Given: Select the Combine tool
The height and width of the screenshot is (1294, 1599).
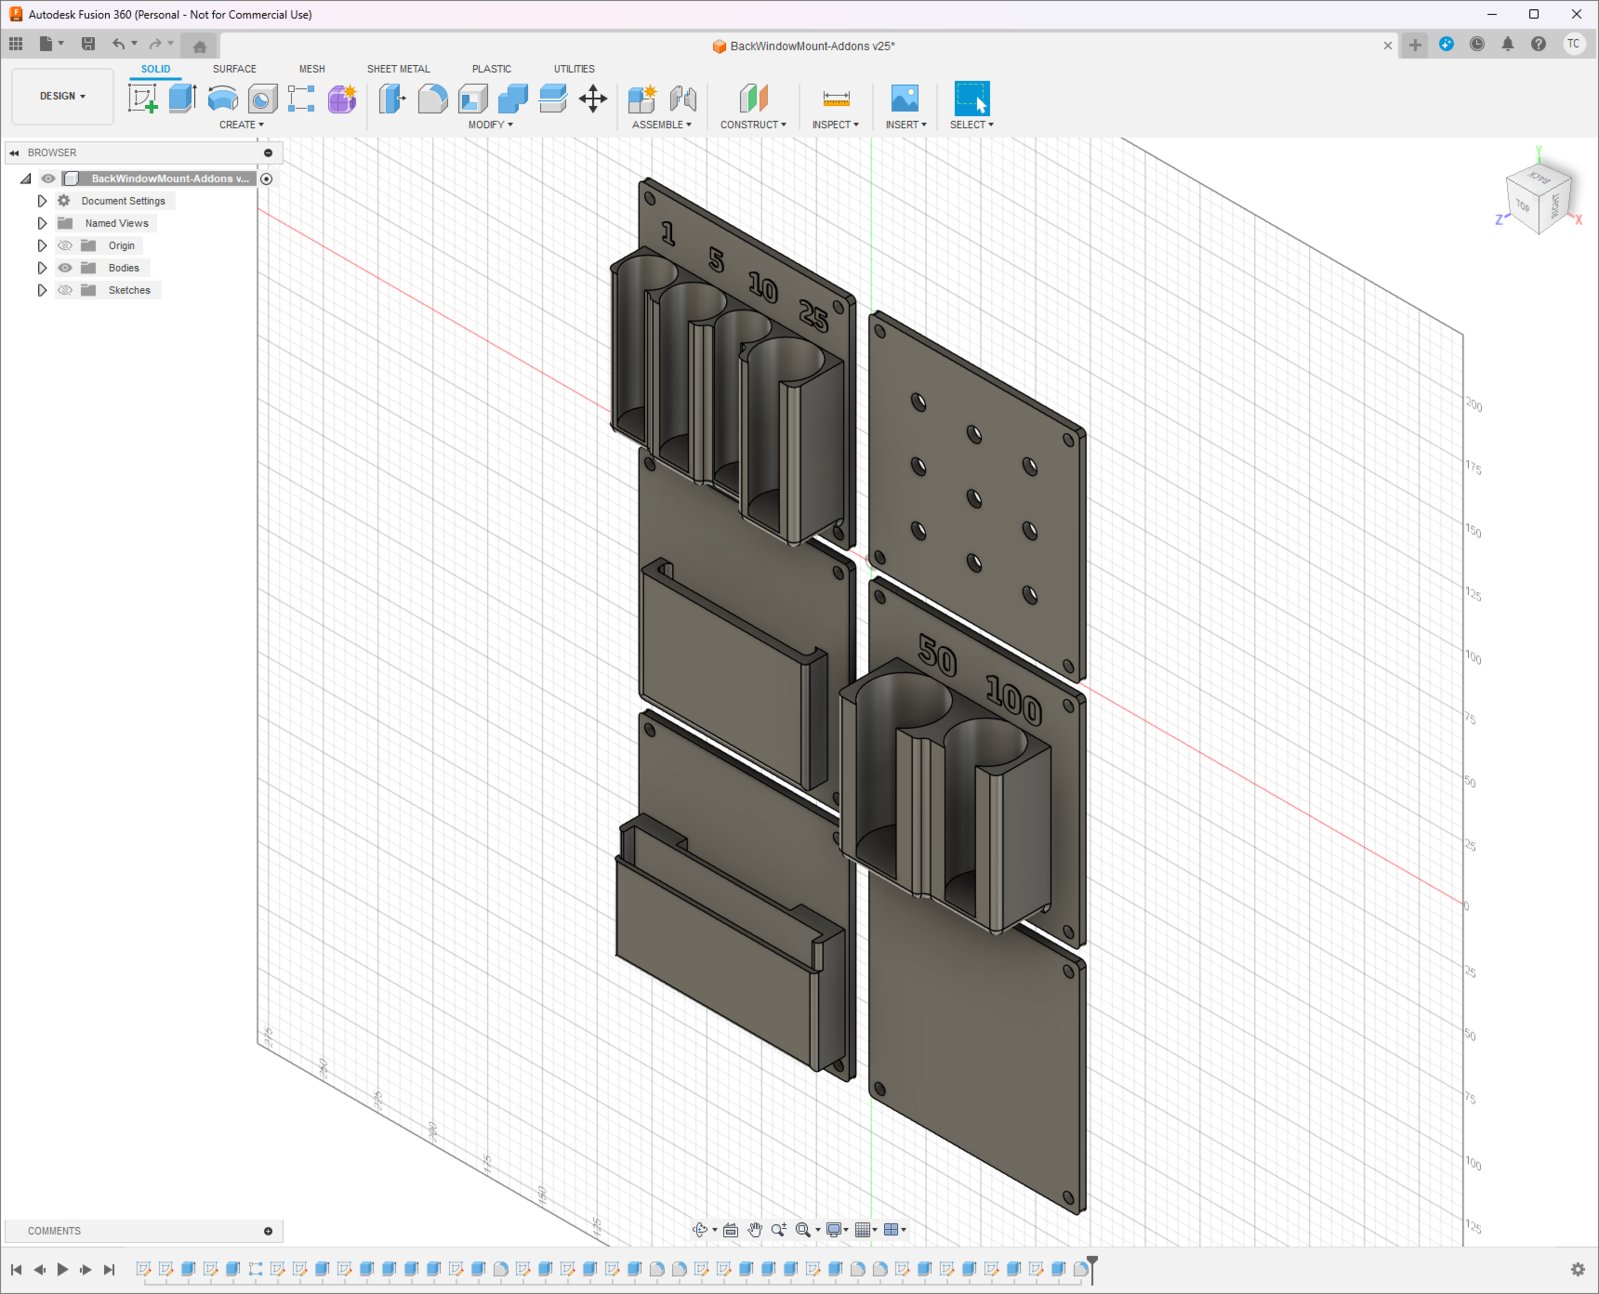Looking at the screenshot, I should [512, 98].
